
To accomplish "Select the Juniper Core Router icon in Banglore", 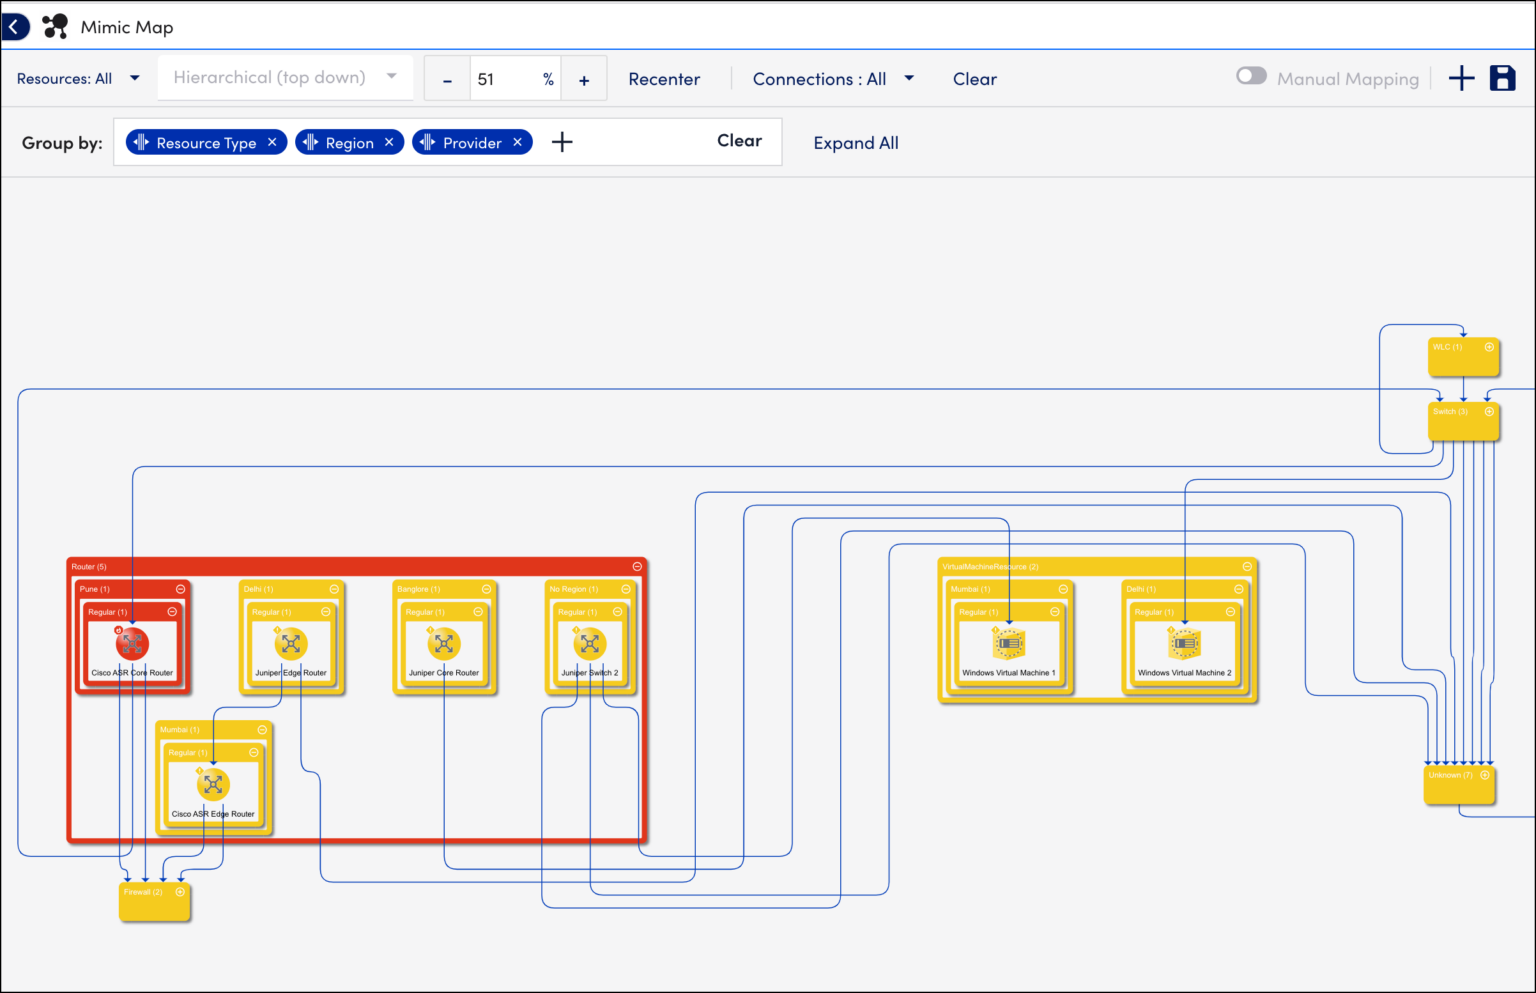I will 444,643.
